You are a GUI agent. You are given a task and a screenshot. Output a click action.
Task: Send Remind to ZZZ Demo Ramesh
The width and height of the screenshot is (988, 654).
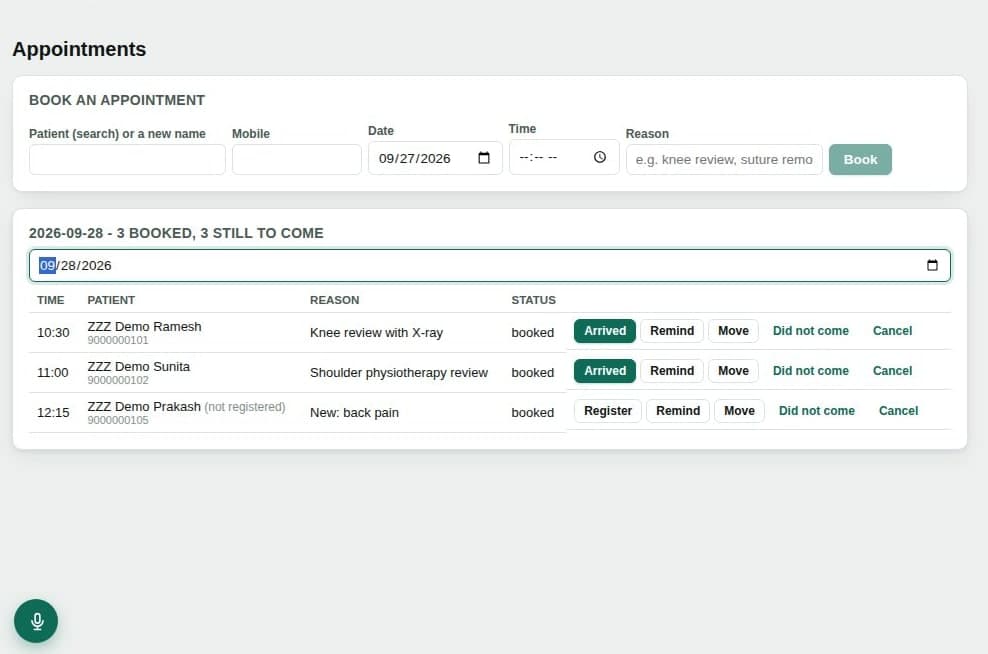point(672,331)
